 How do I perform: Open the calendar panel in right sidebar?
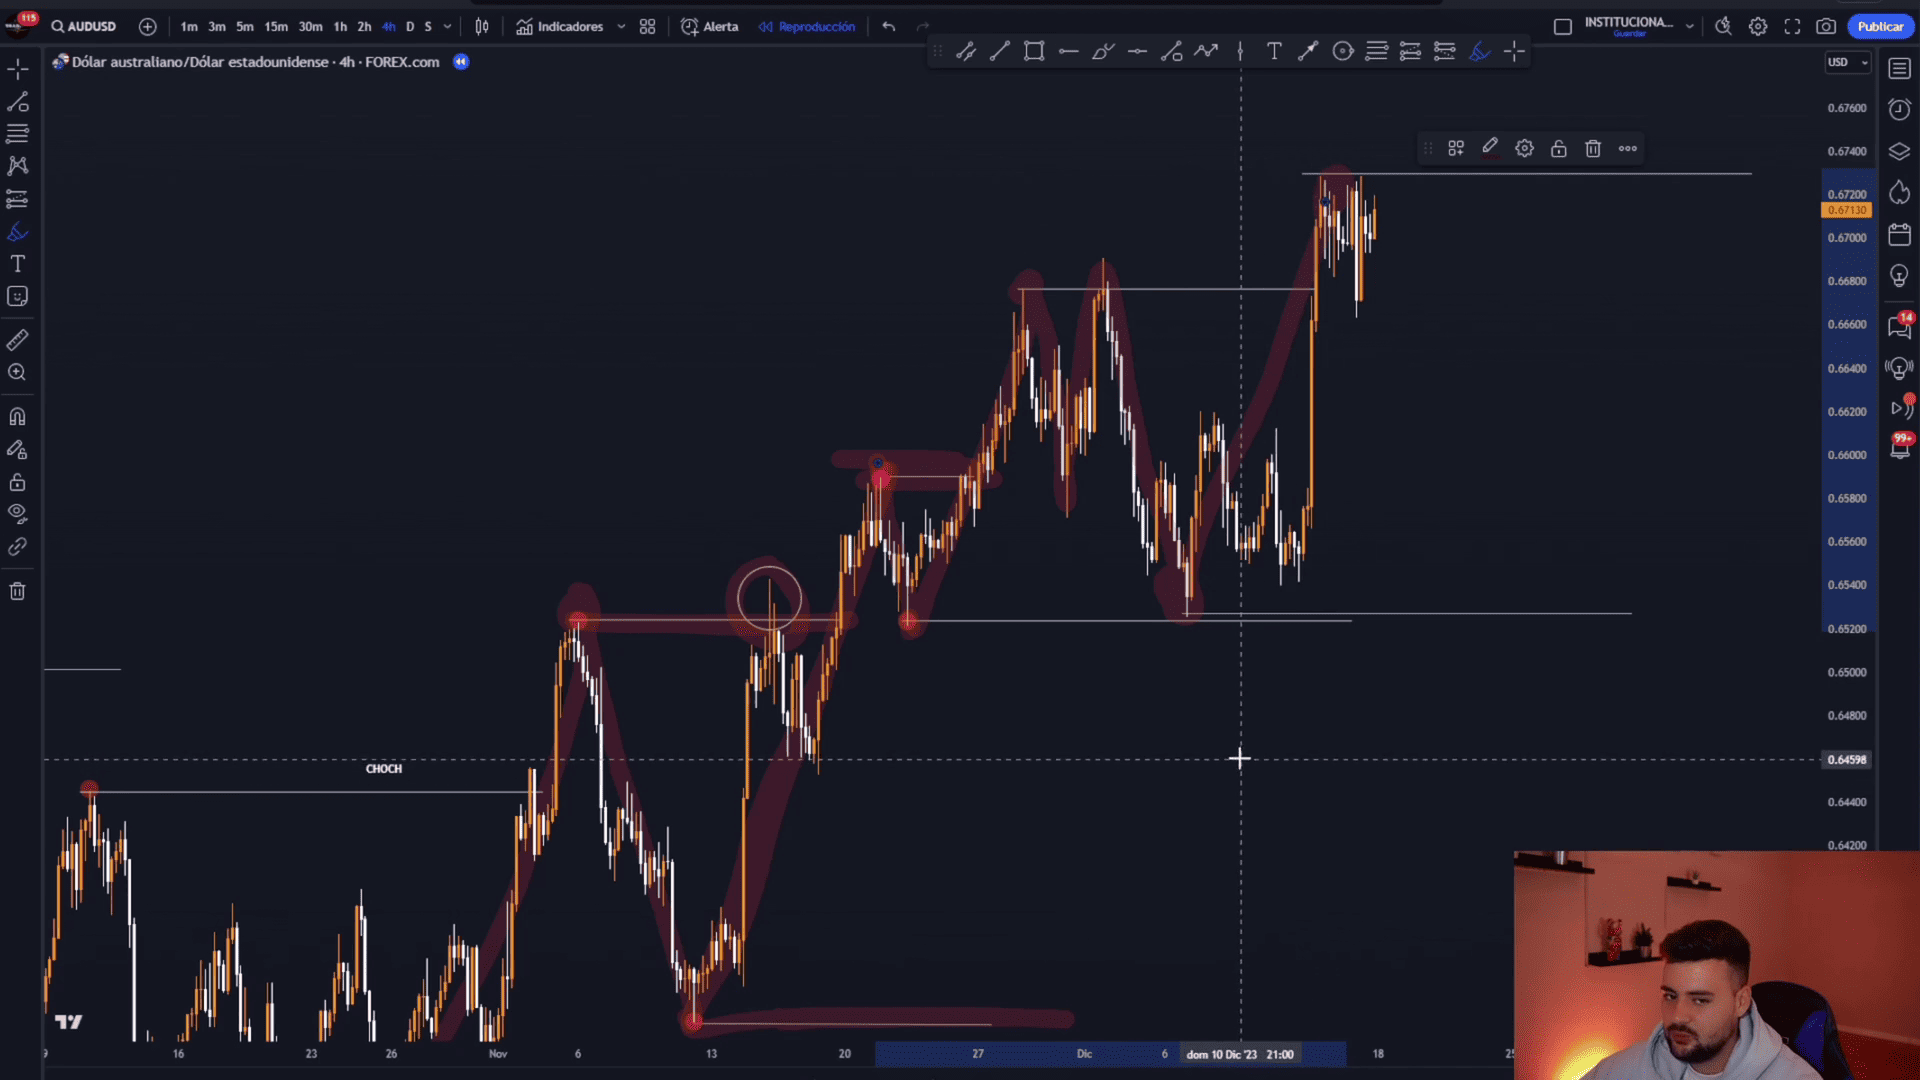pyautogui.click(x=1899, y=235)
